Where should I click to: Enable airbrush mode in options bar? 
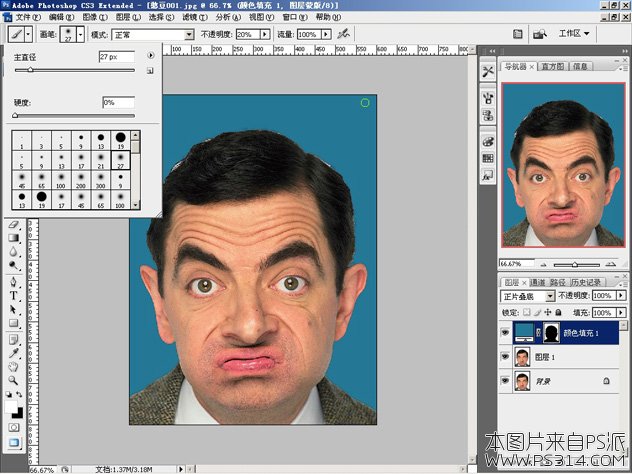click(x=343, y=34)
